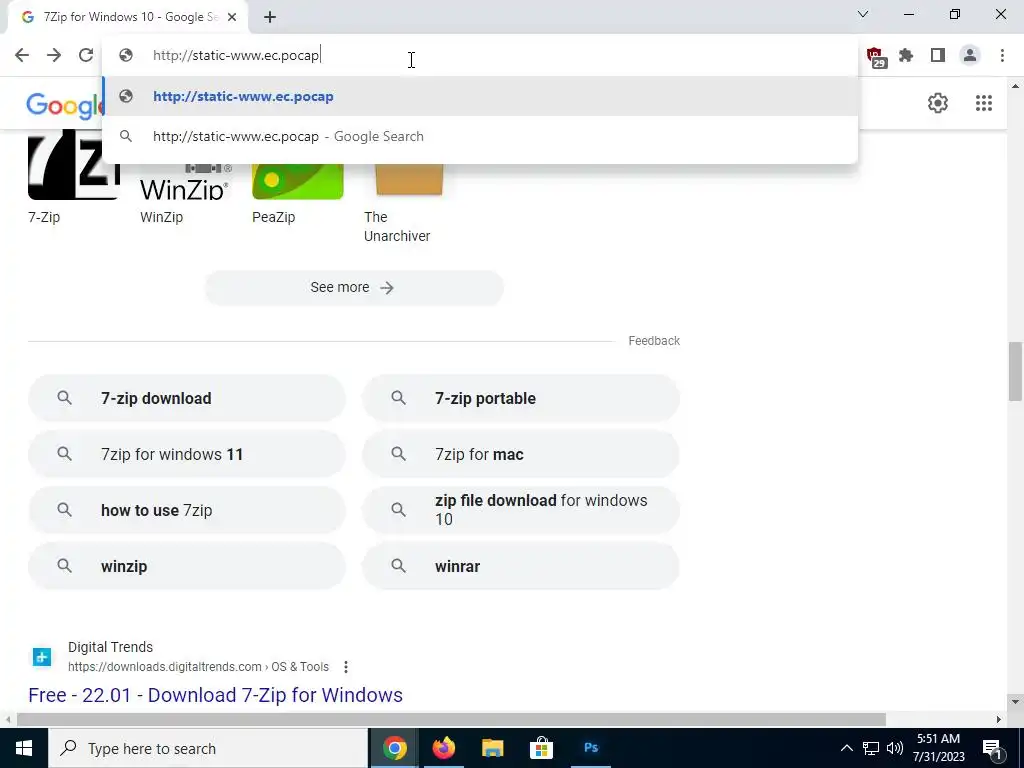Search related term 7zip for windows 11
The height and width of the screenshot is (768, 1024).
186,455
